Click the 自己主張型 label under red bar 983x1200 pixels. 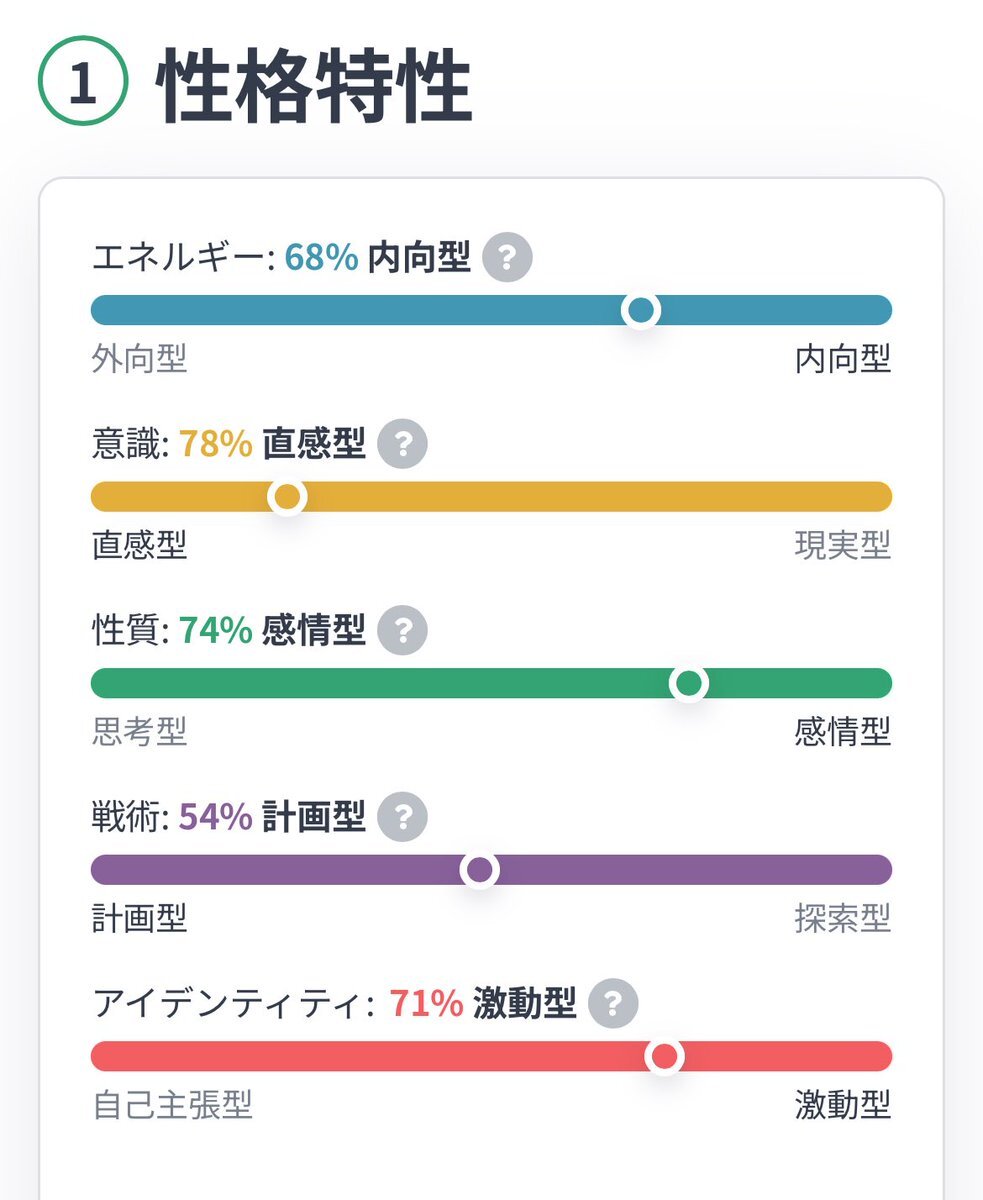pyautogui.click(x=172, y=1105)
